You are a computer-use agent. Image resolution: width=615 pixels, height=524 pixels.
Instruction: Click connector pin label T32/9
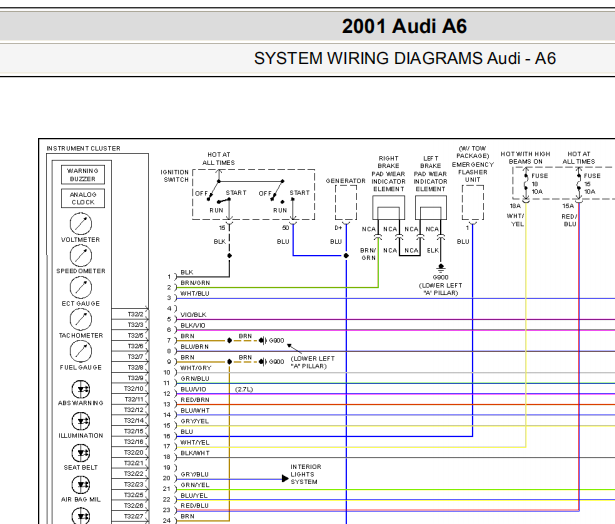(135, 378)
